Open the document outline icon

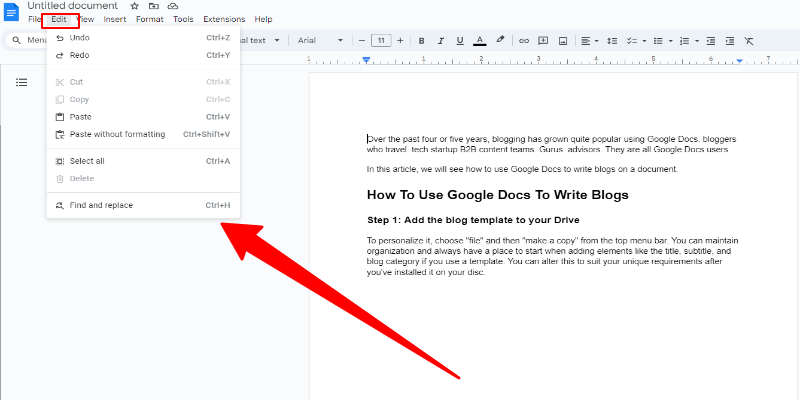click(22, 81)
